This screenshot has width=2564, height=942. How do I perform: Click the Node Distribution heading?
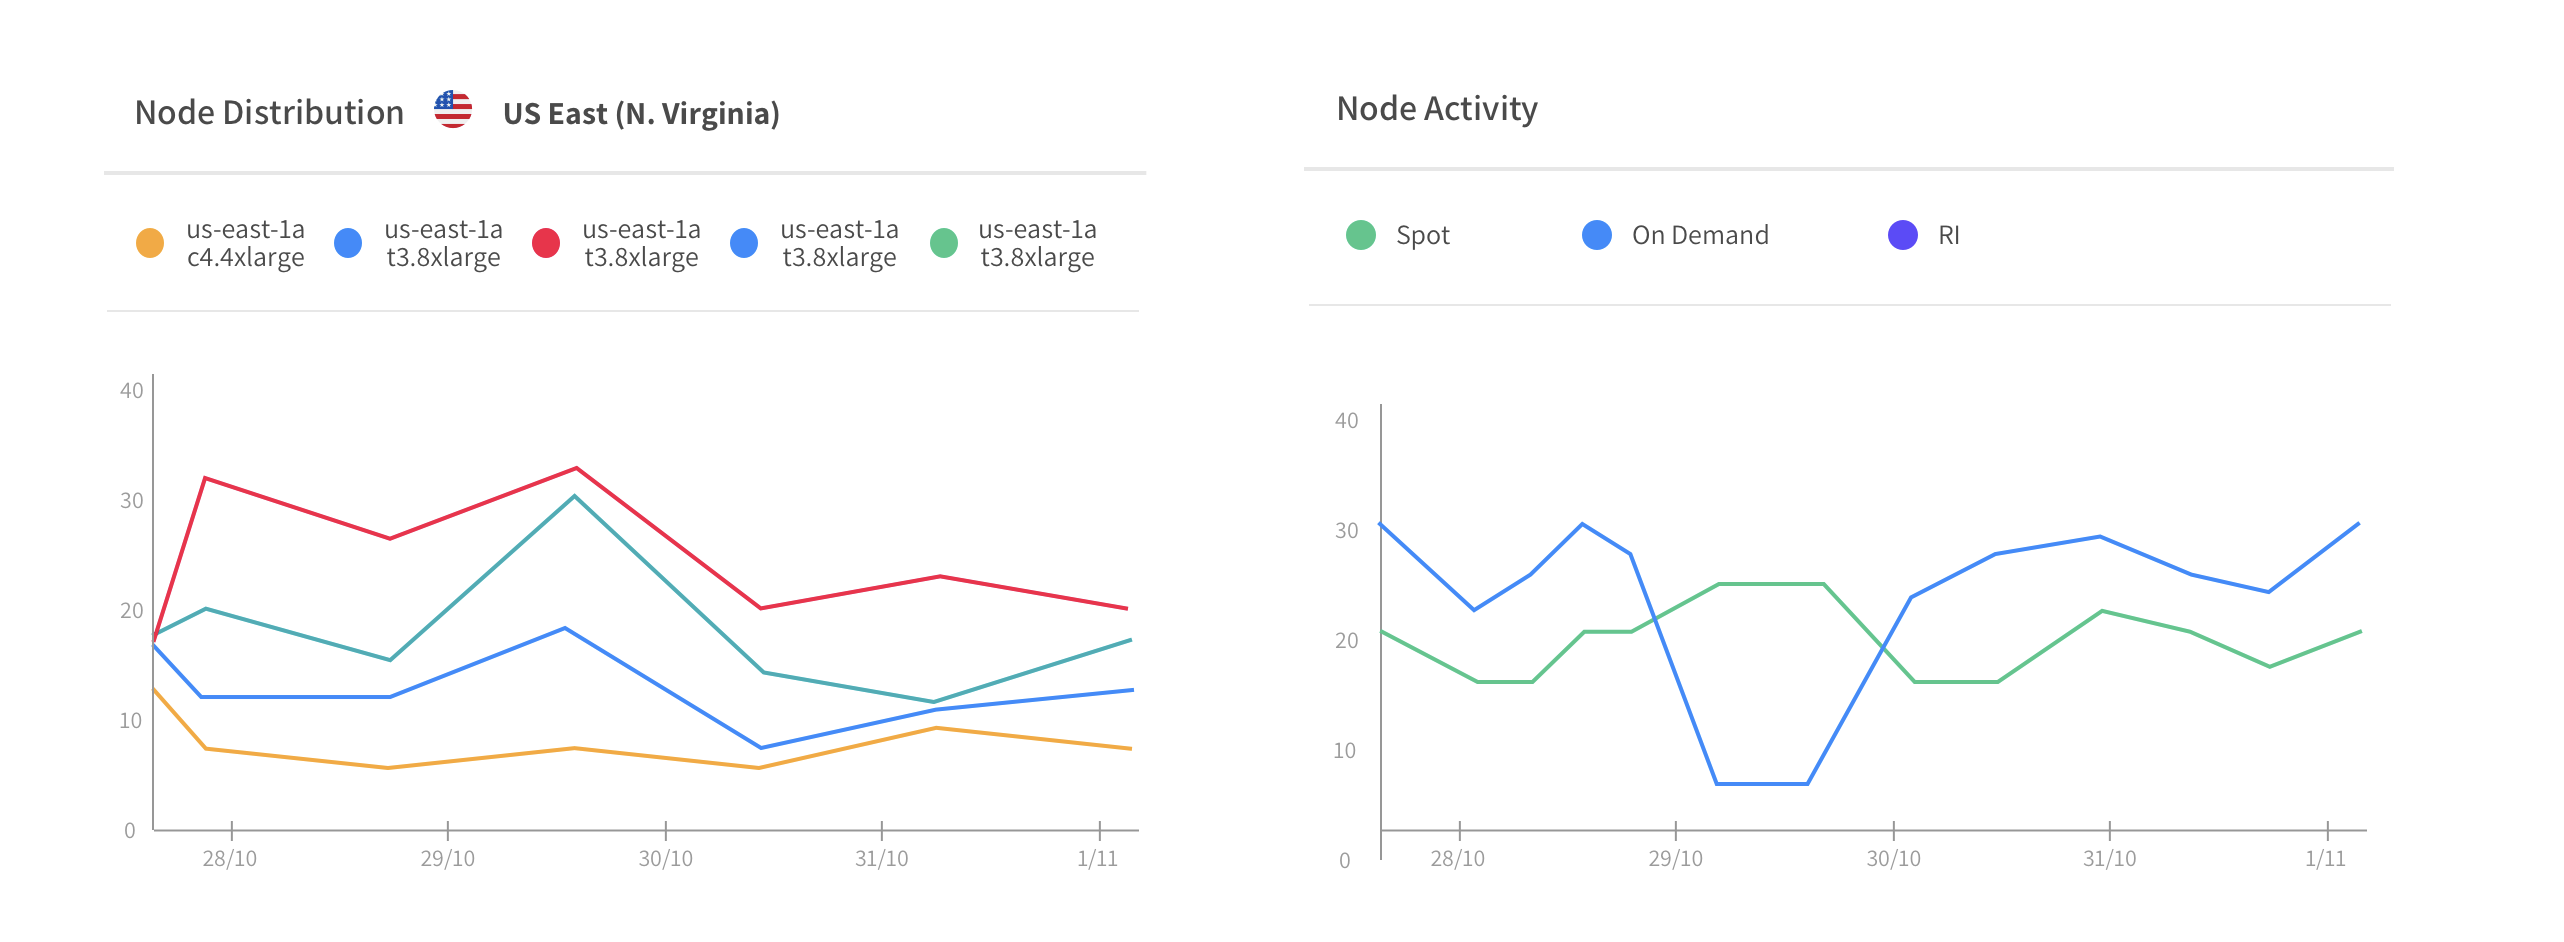click(x=269, y=113)
